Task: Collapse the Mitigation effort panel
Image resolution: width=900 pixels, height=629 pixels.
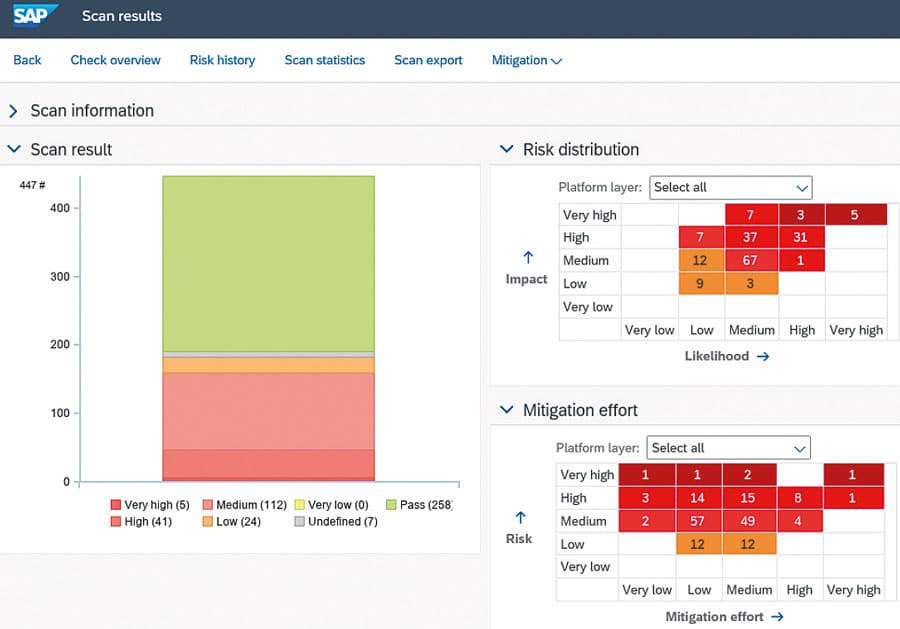Action: tap(506, 410)
